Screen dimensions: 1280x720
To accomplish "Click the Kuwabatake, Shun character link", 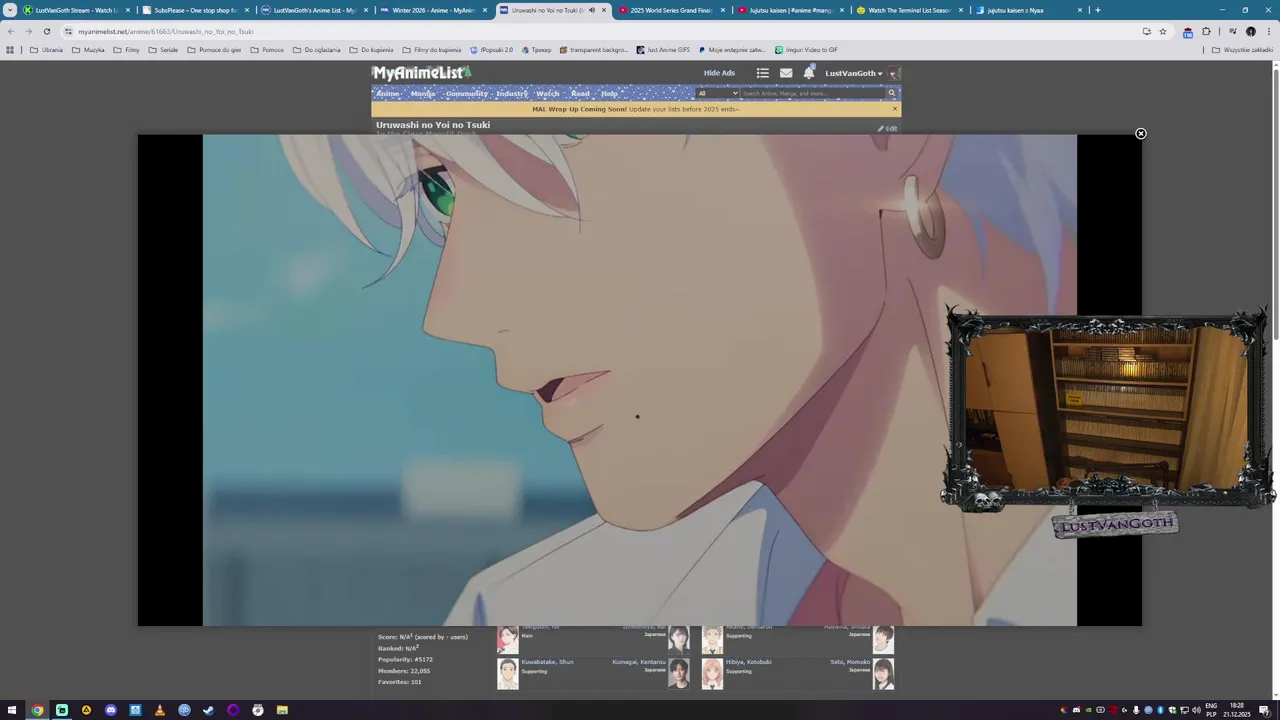I will coord(547,662).
